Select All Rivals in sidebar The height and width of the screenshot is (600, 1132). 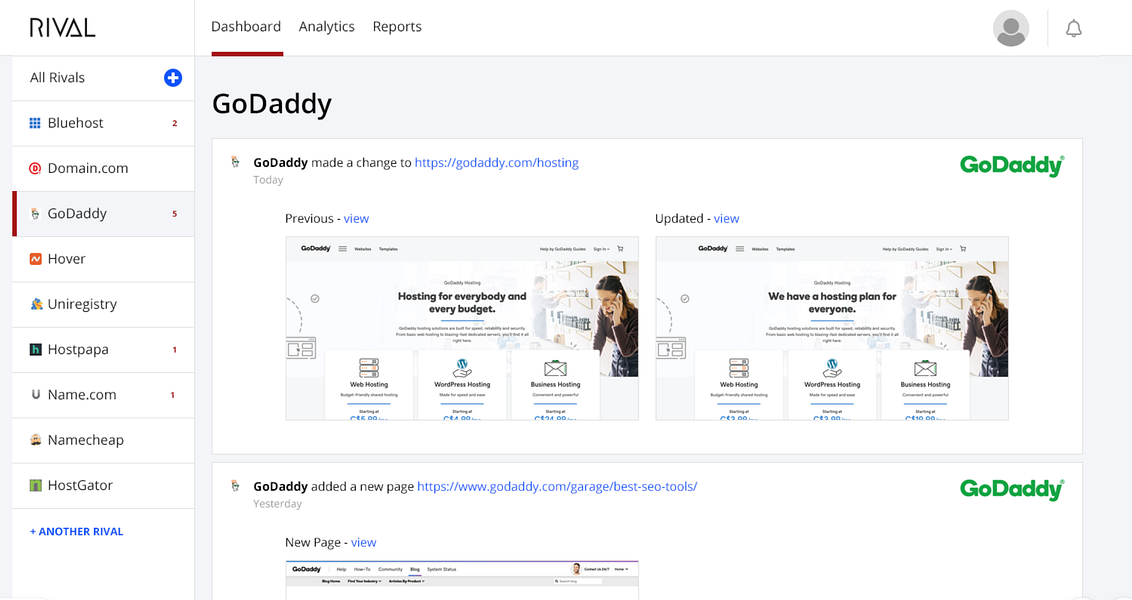coord(57,77)
